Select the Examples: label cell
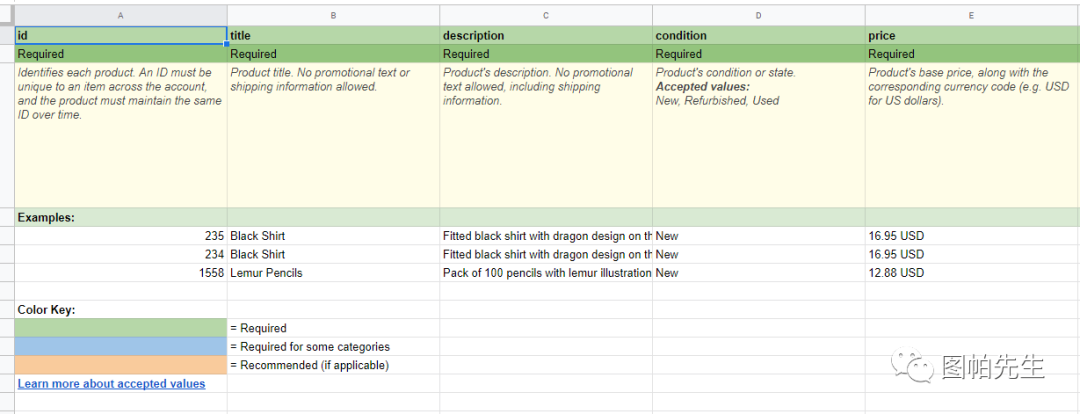 click(121, 218)
